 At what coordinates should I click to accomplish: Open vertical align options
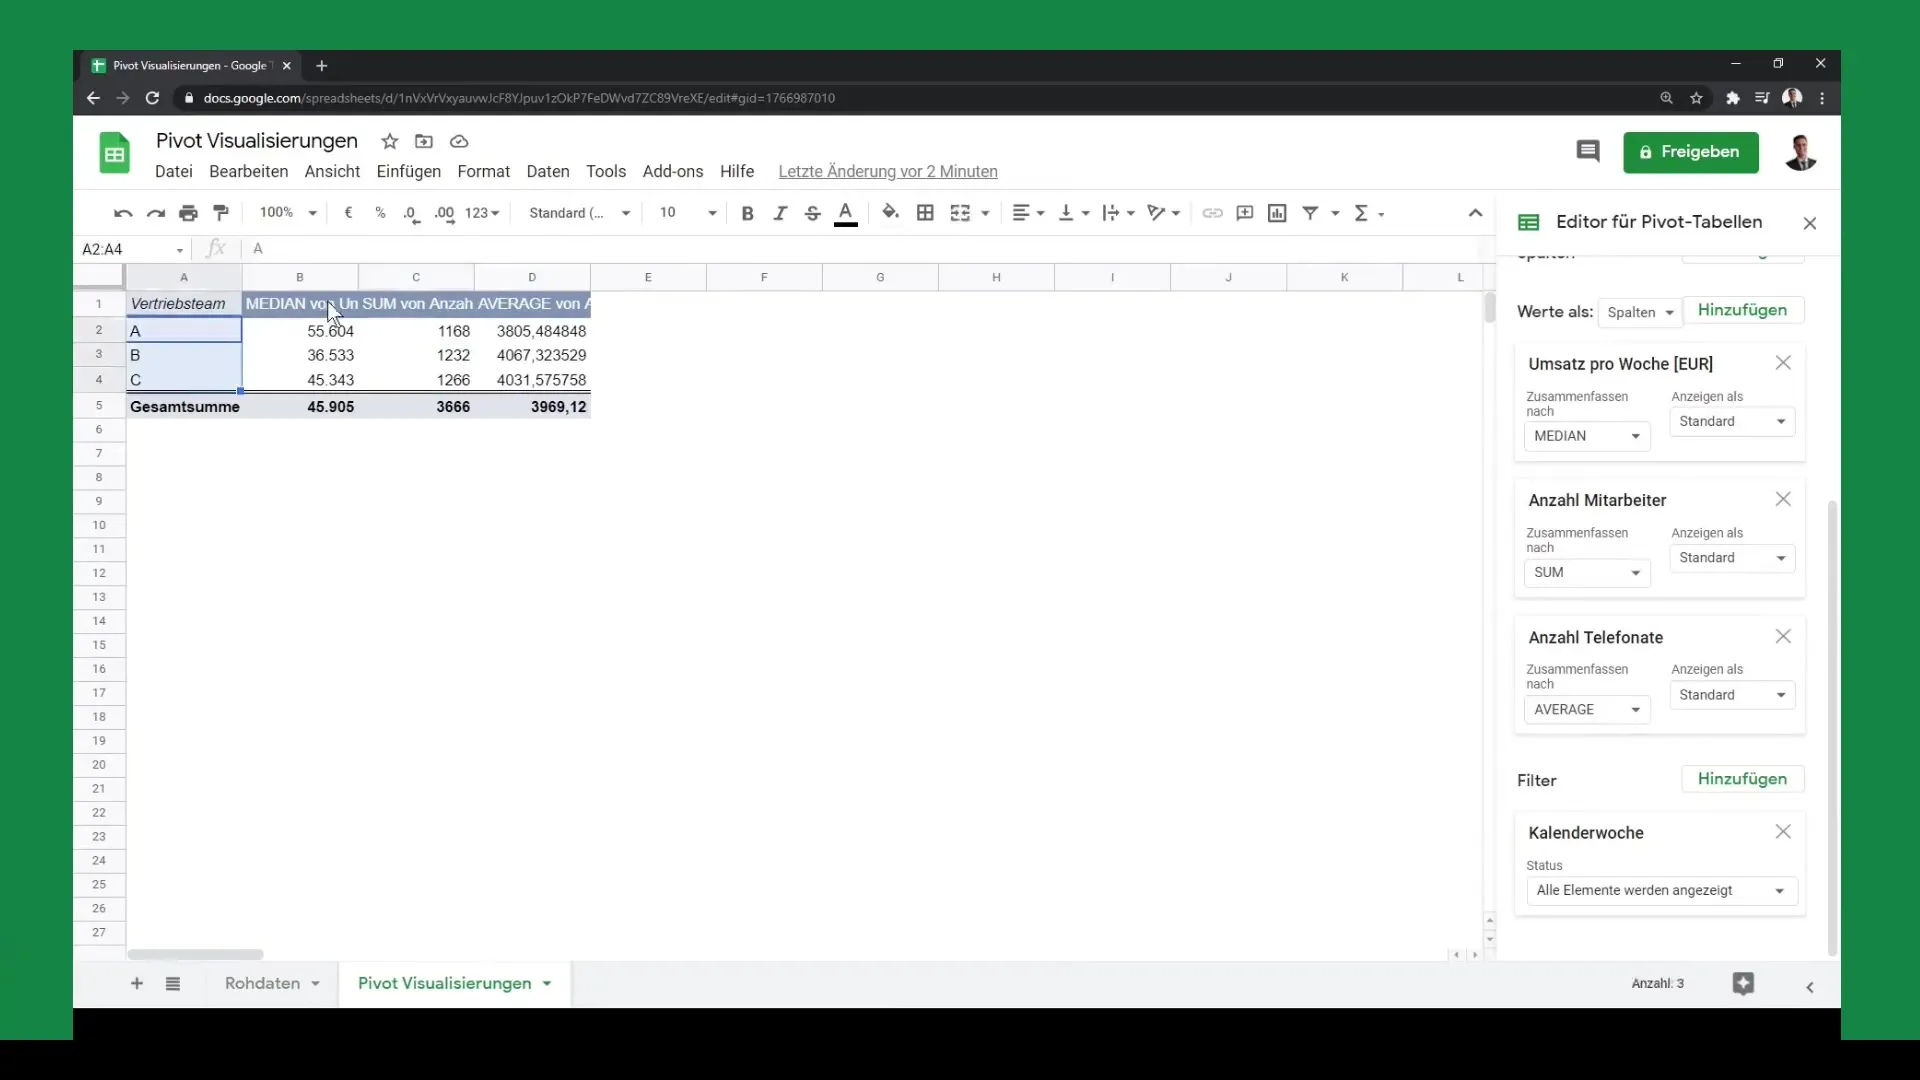[1074, 213]
